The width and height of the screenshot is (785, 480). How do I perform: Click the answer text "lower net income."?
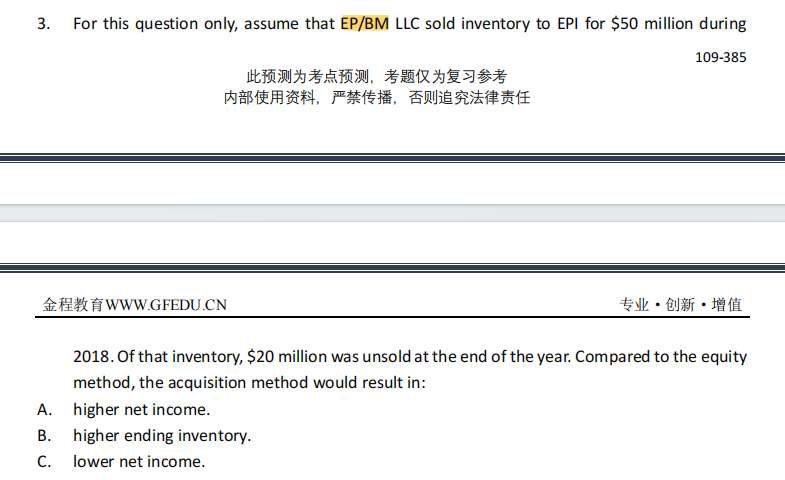pyautogui.click(x=139, y=462)
